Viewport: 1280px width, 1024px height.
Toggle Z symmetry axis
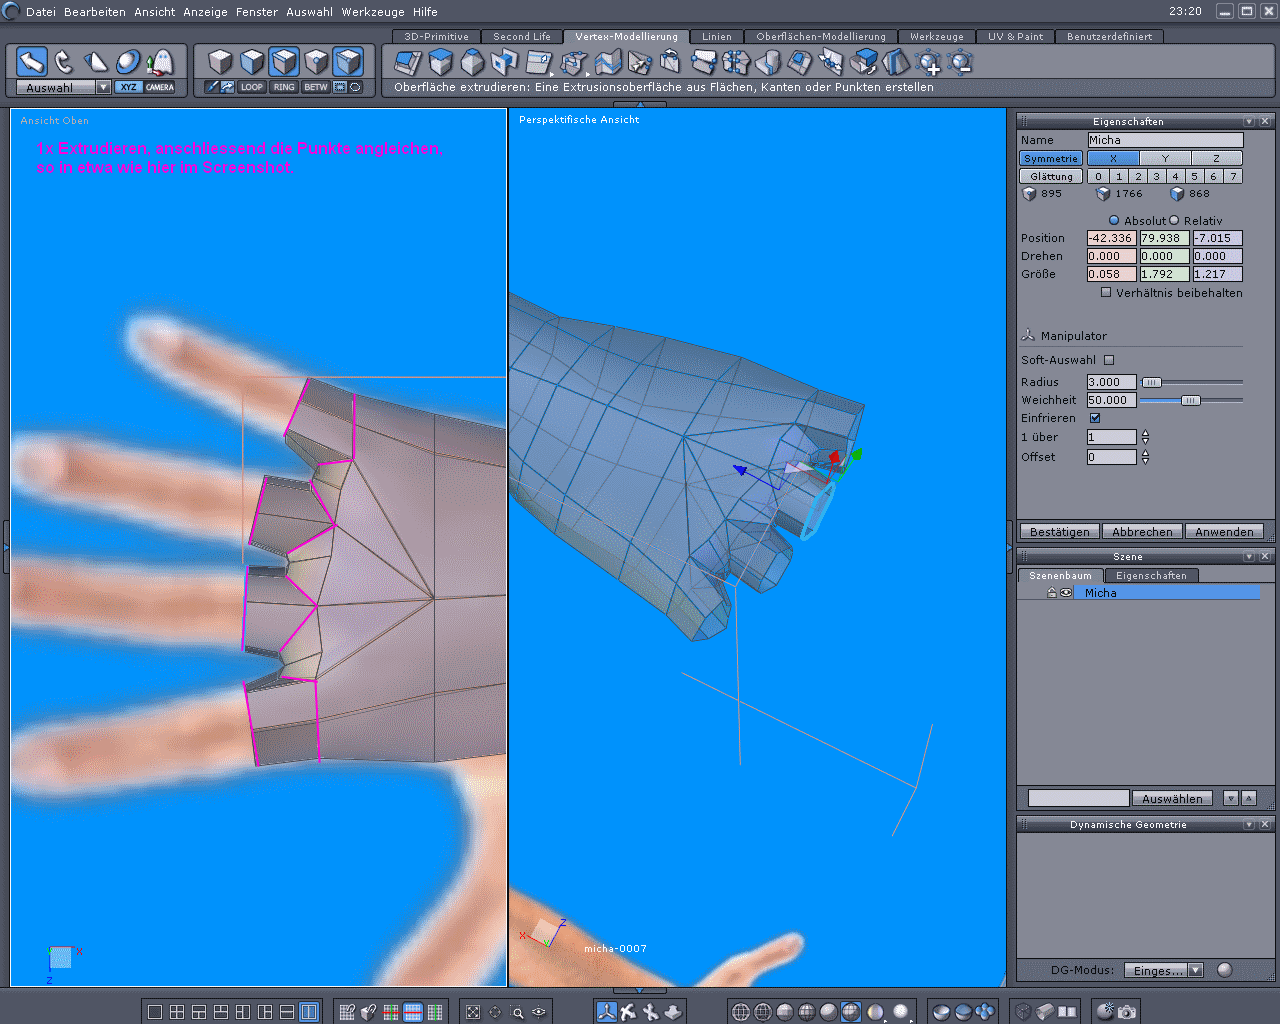pos(1216,158)
